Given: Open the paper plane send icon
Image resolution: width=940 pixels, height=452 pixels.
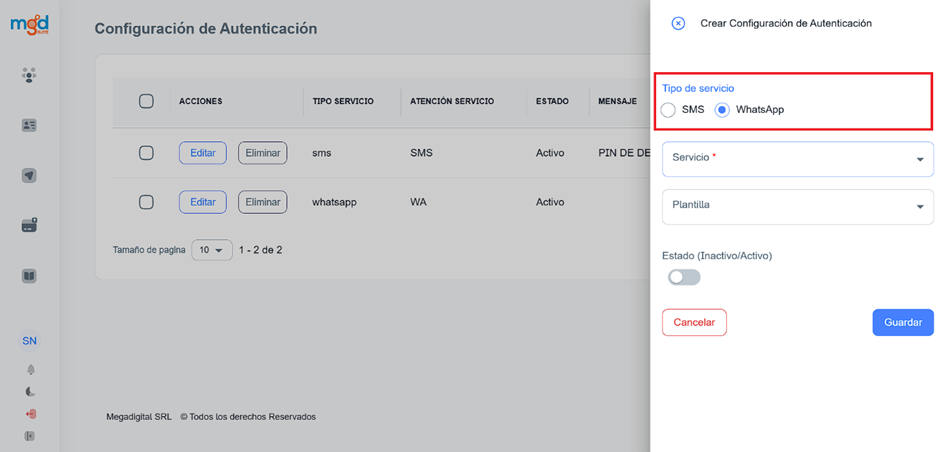Looking at the screenshot, I should click(x=30, y=176).
